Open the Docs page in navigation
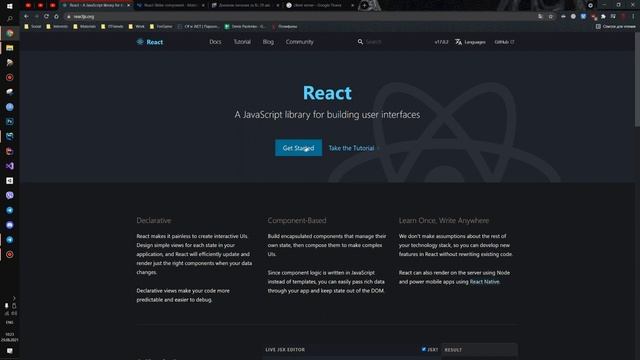The height and width of the screenshot is (360, 640). 215,42
